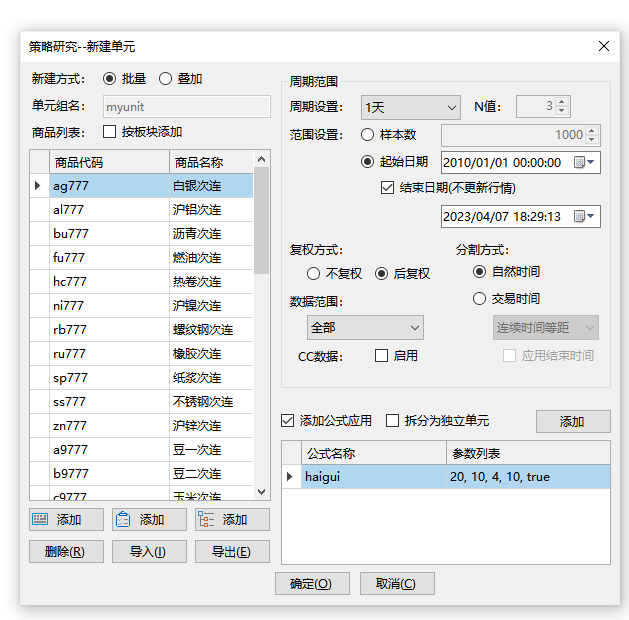Image resolution: width=629 pixels, height=620 pixels.
Task: Select the 不复权 radio button
Action: pos(314,273)
